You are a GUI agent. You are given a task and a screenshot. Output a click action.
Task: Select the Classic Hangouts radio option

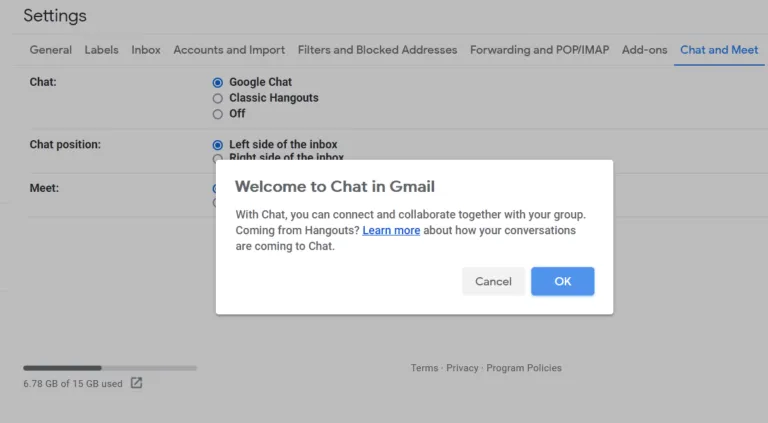click(x=217, y=98)
